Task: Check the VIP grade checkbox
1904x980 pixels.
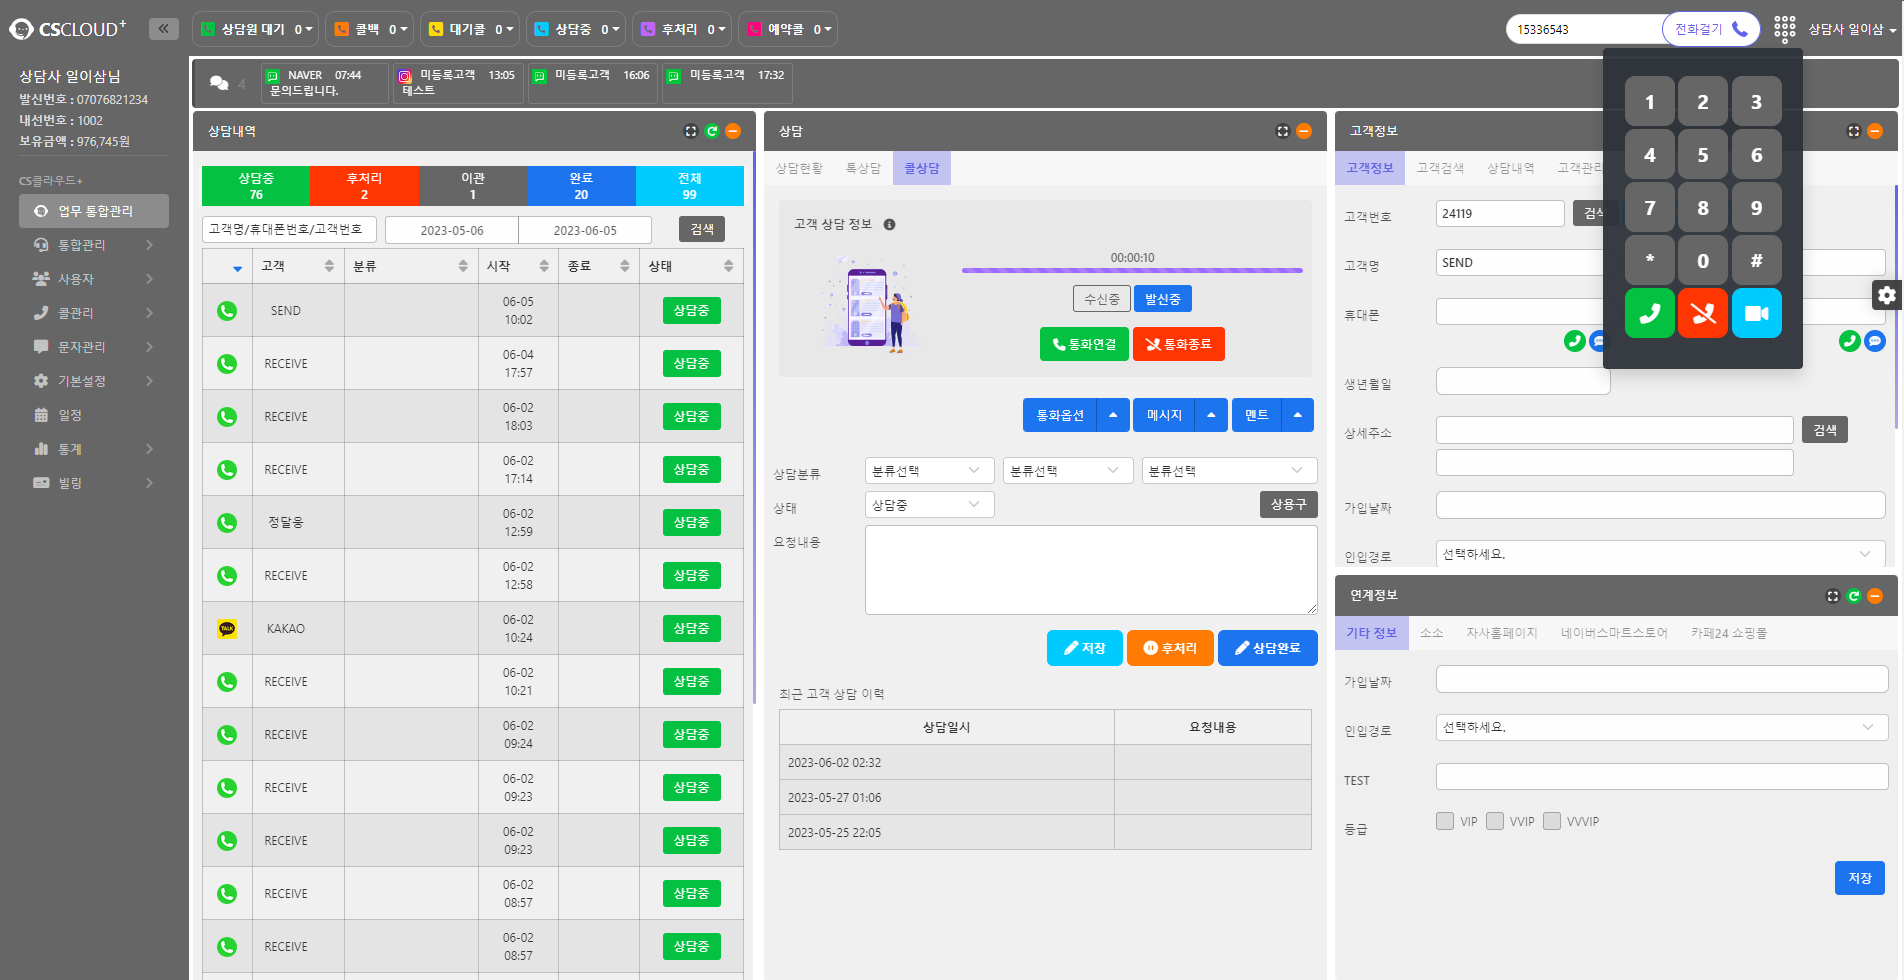Action: (1445, 821)
